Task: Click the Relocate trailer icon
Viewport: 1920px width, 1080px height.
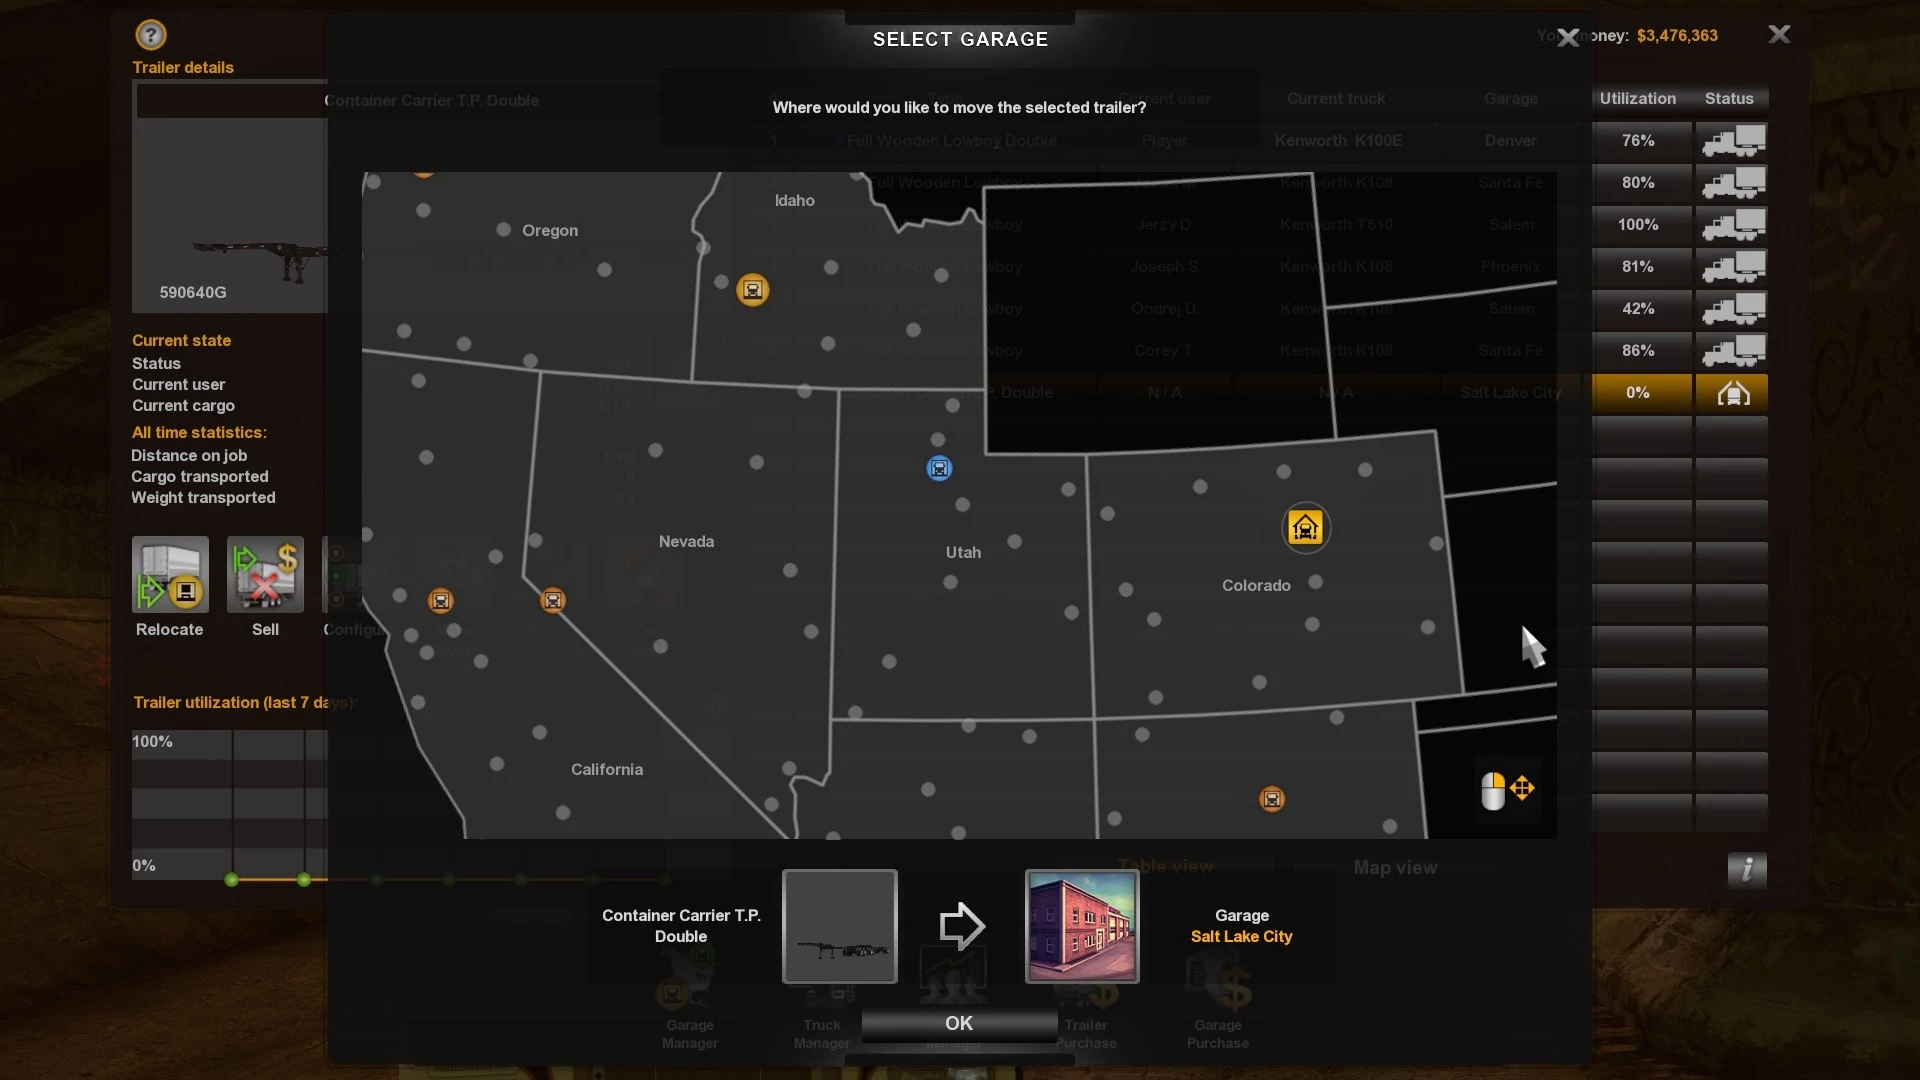Action: pyautogui.click(x=170, y=575)
